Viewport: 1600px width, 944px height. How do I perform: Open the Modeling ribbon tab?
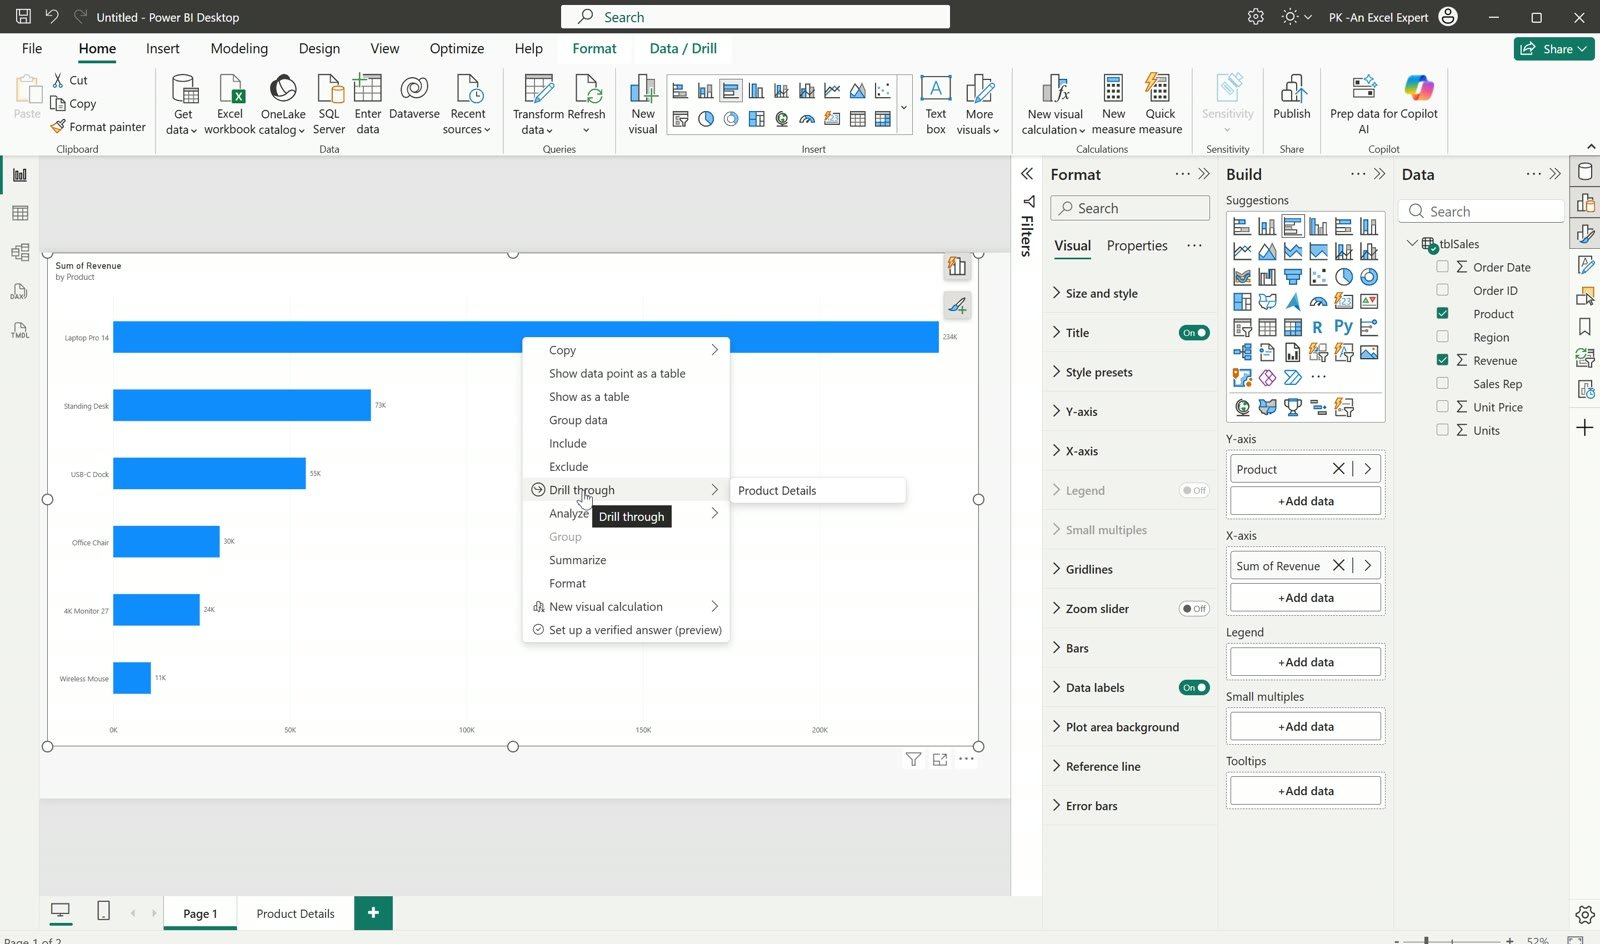[239, 48]
